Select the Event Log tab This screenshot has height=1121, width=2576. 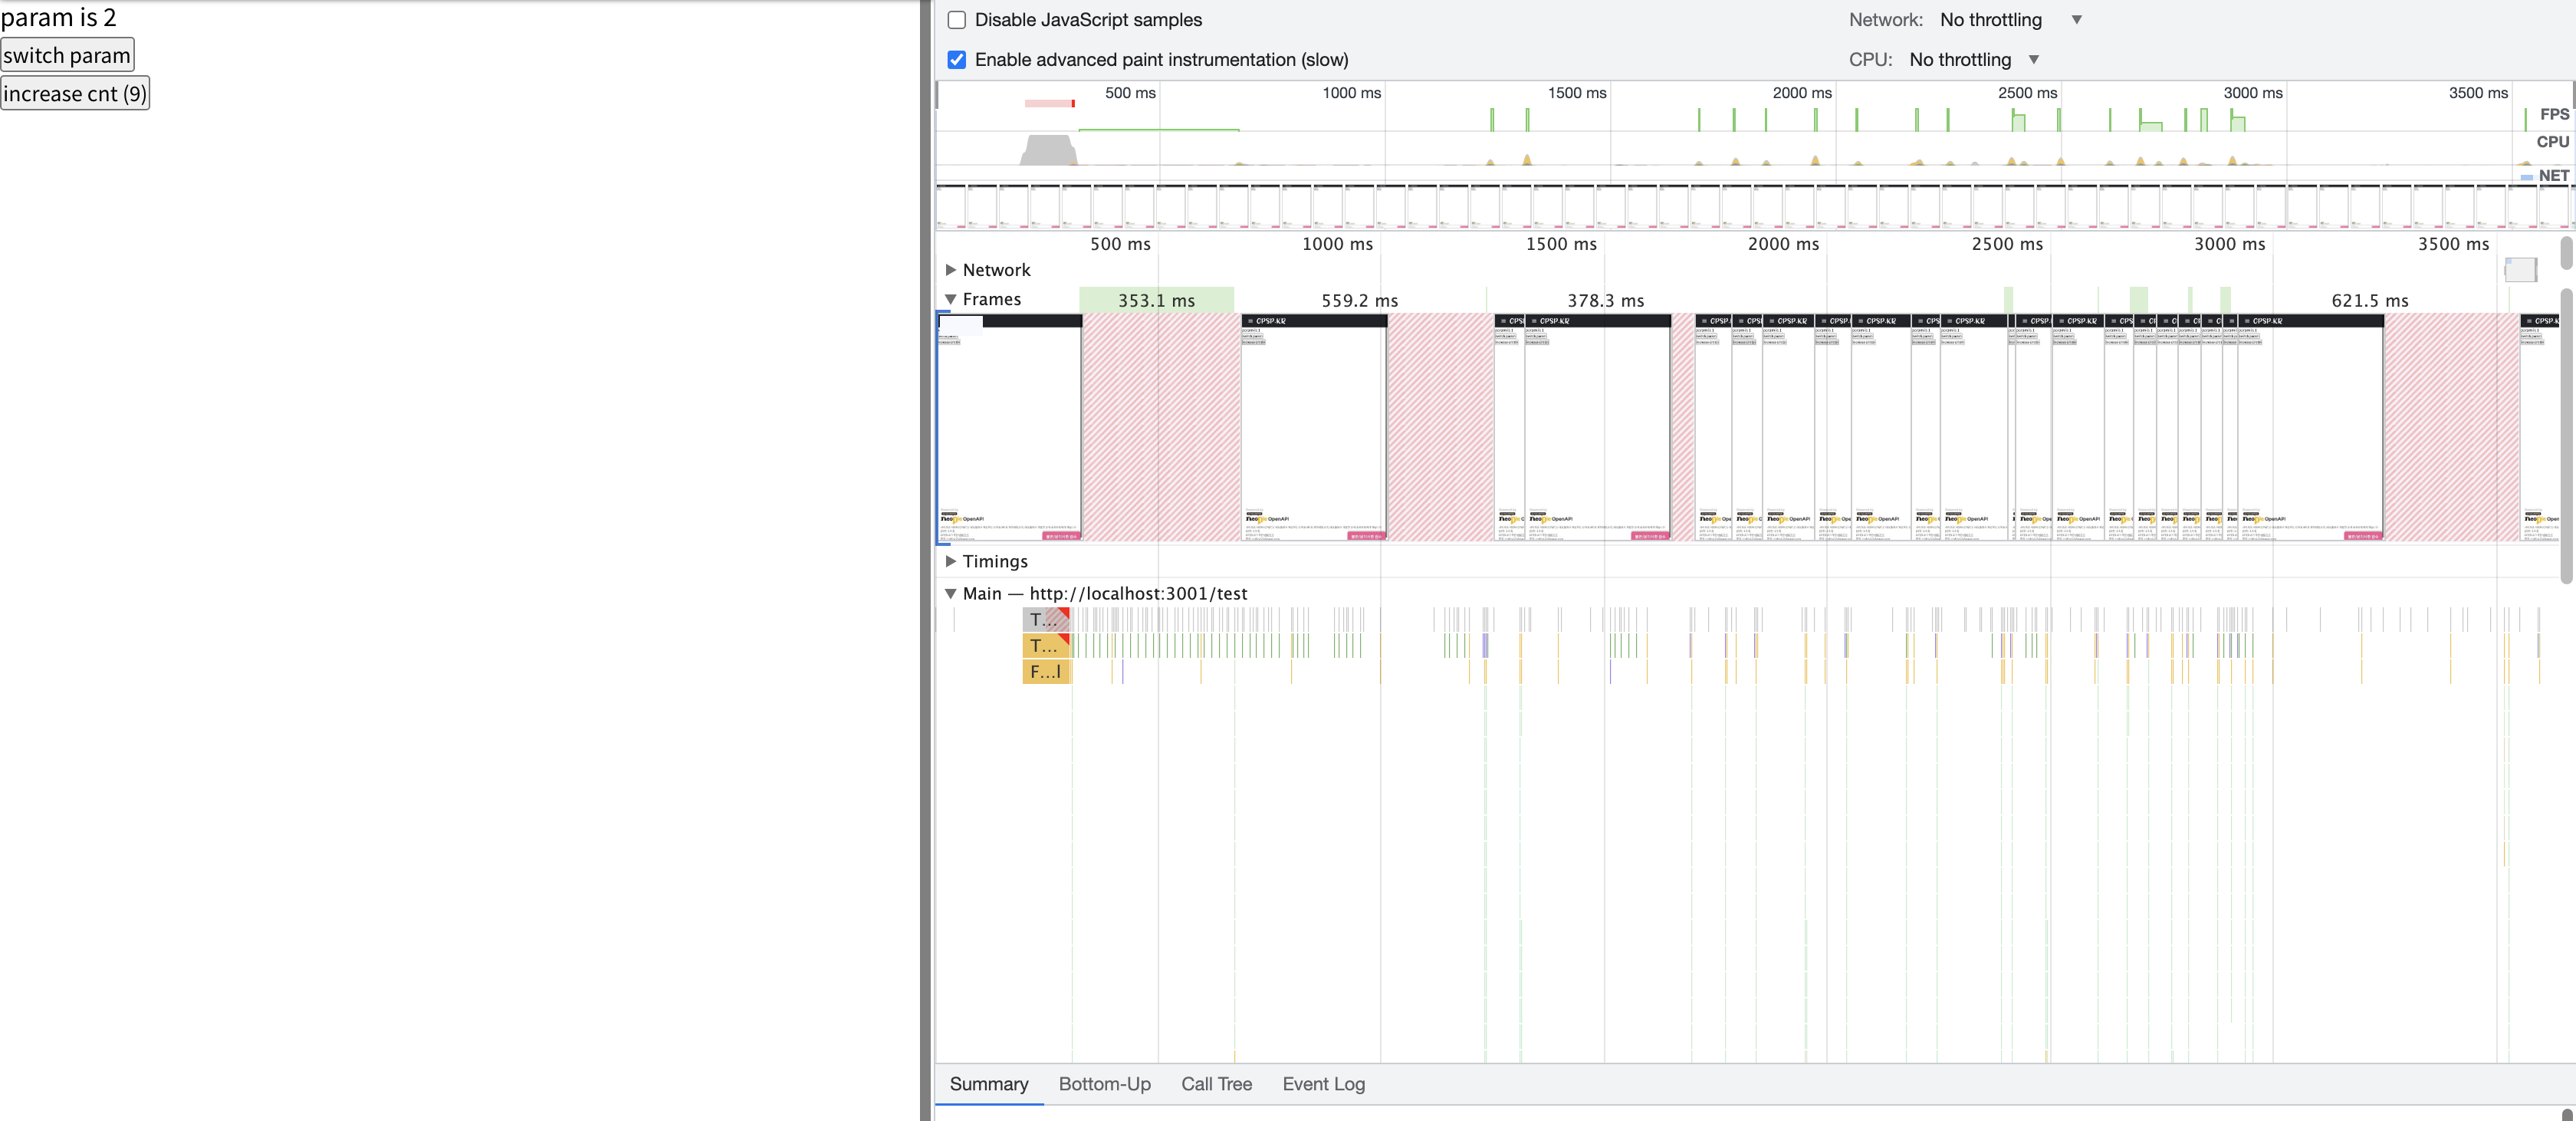point(1323,1084)
